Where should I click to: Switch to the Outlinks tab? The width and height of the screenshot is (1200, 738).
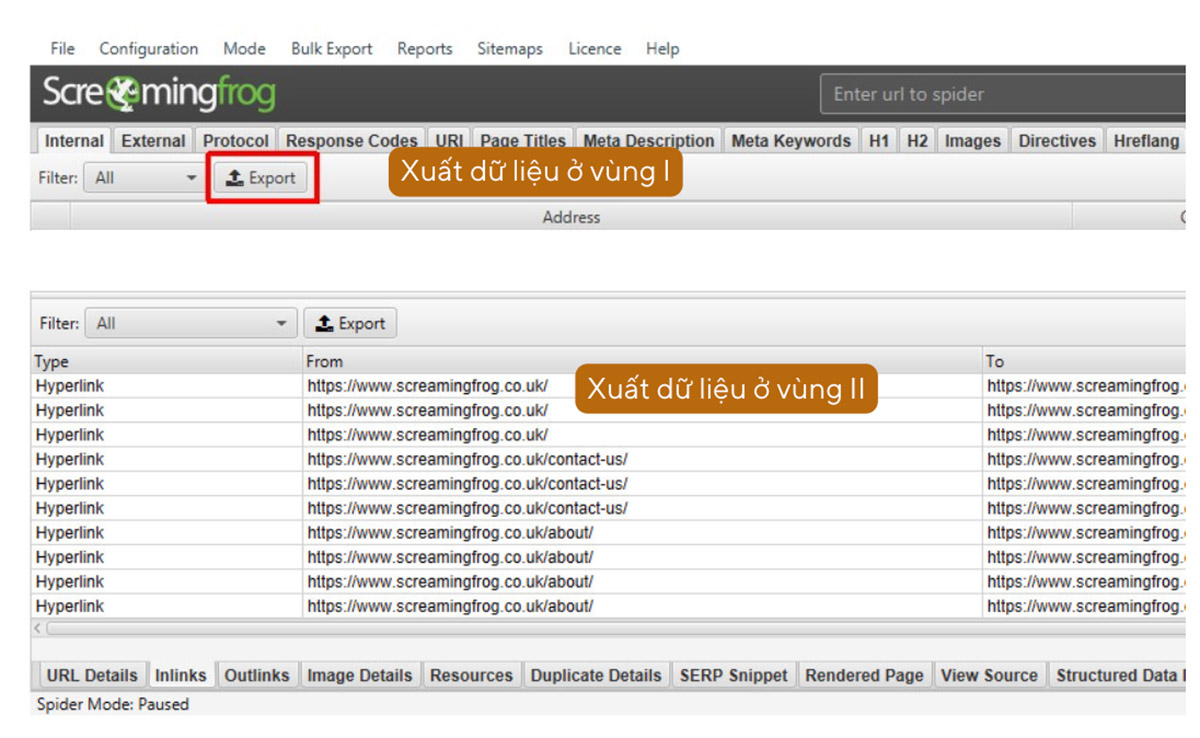coord(257,675)
